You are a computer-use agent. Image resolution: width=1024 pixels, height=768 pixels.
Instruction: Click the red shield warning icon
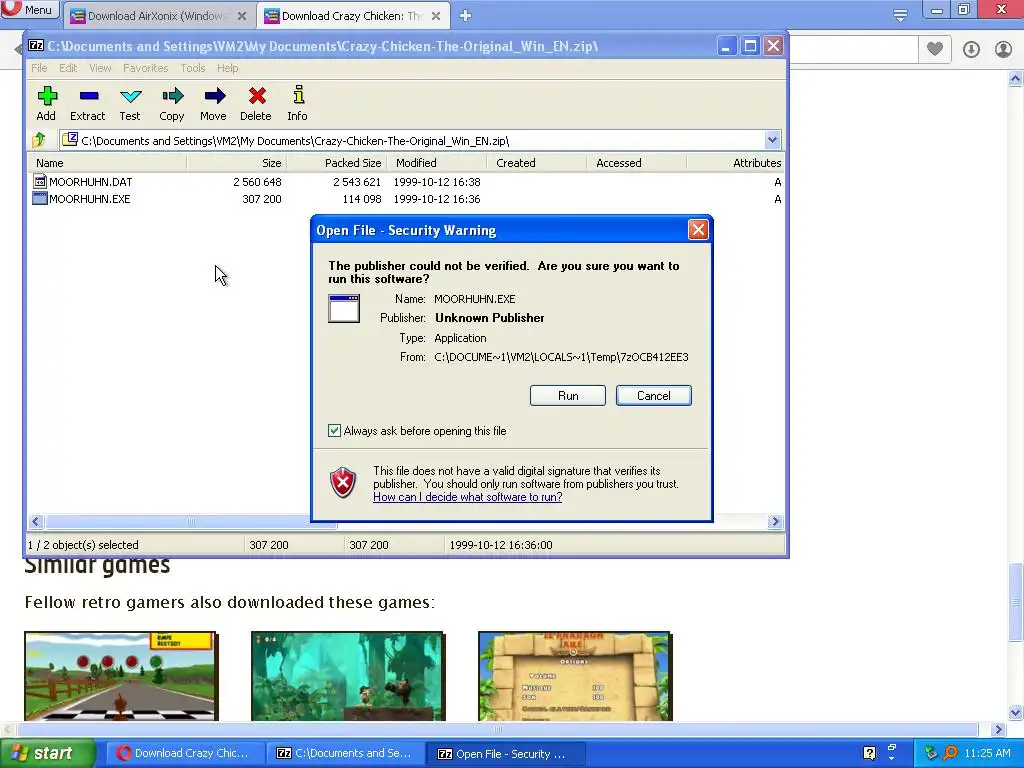tap(343, 483)
